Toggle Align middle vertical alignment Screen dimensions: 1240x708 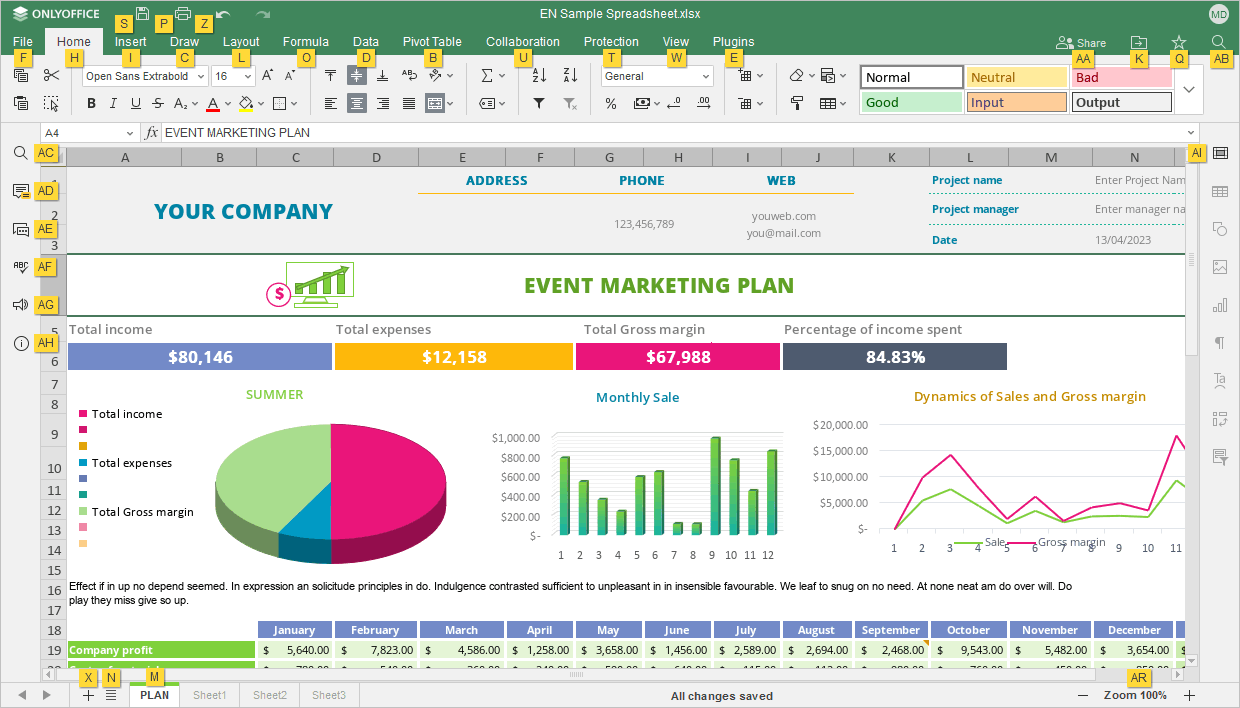pyautogui.click(x=357, y=75)
